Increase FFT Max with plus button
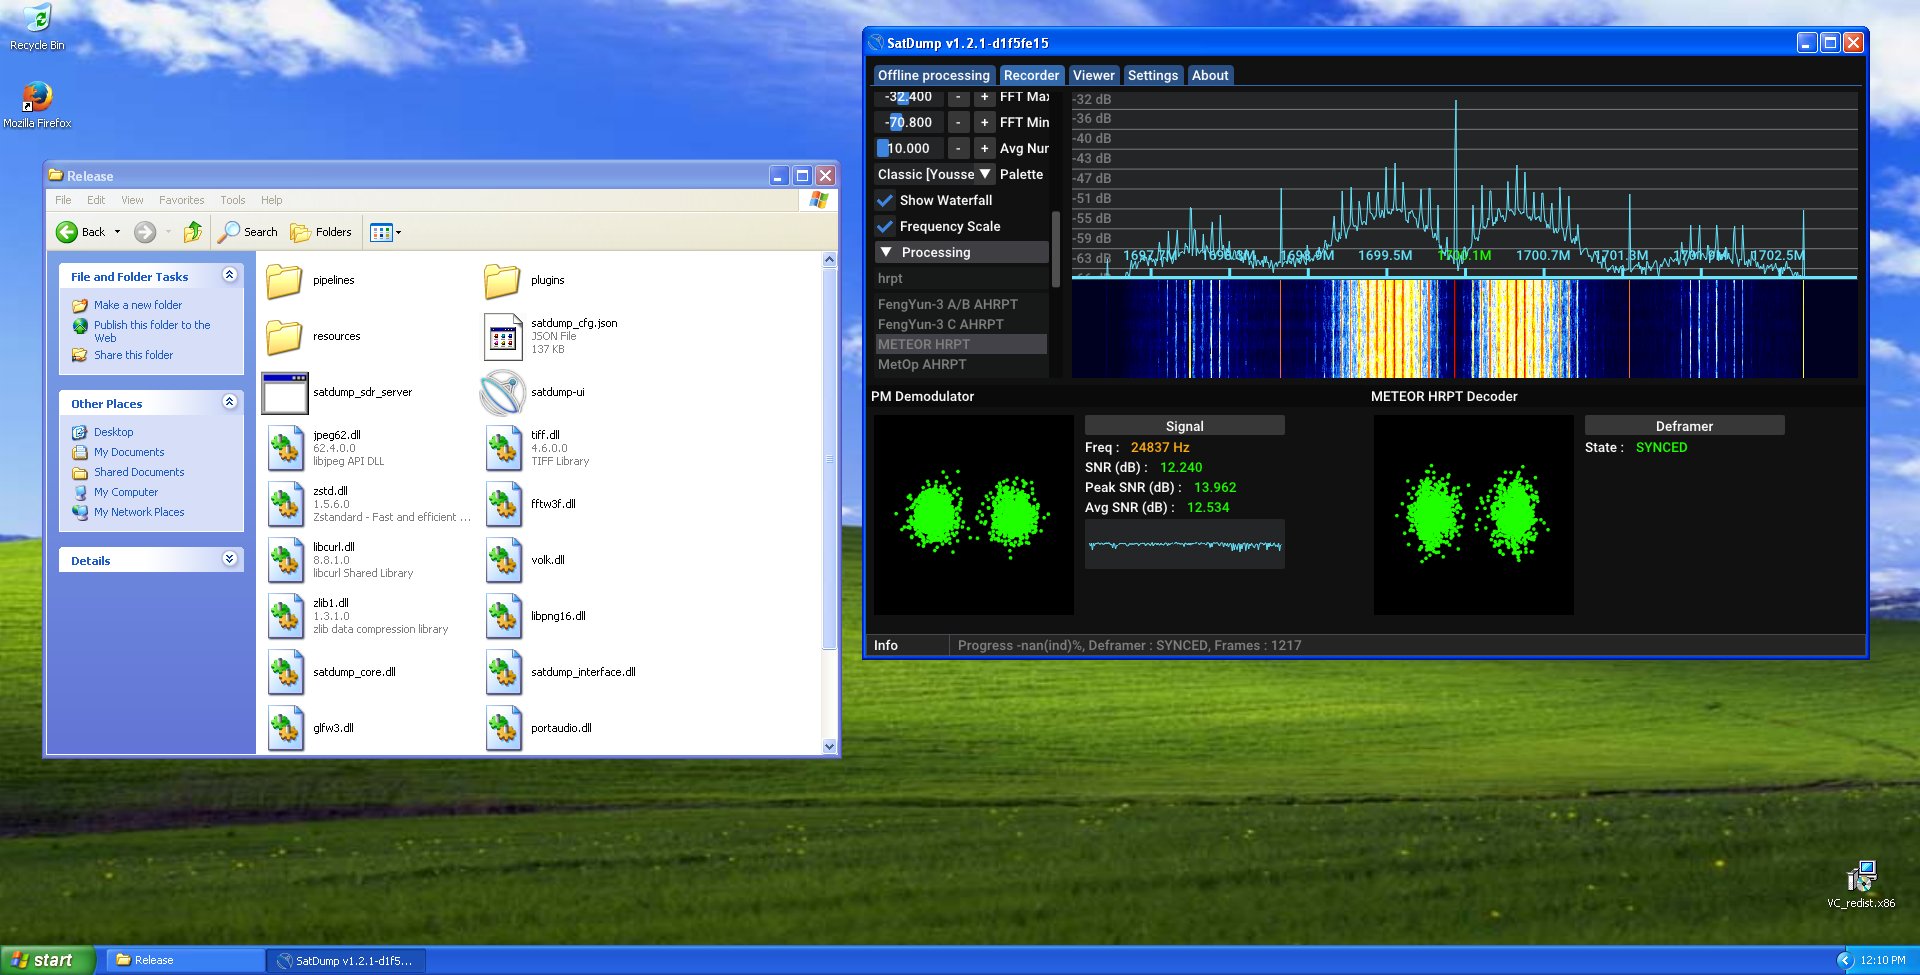Image resolution: width=1920 pixels, height=975 pixels. [x=984, y=96]
